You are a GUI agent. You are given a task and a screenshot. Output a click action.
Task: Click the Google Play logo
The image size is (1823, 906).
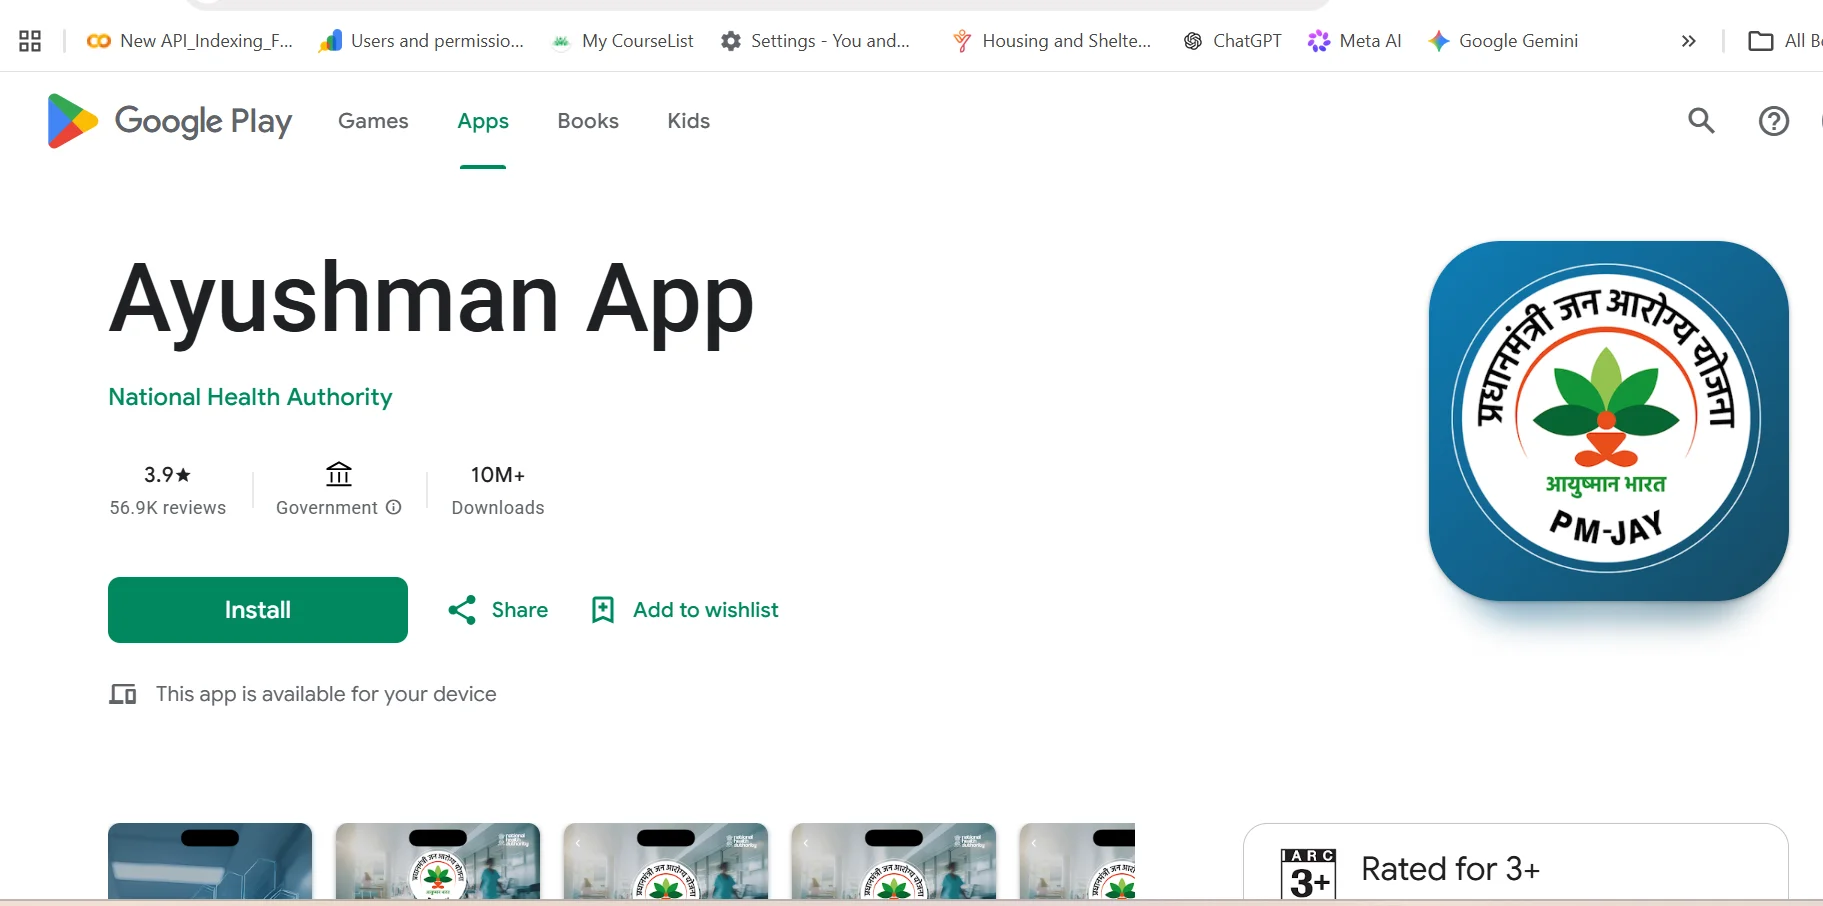click(170, 121)
